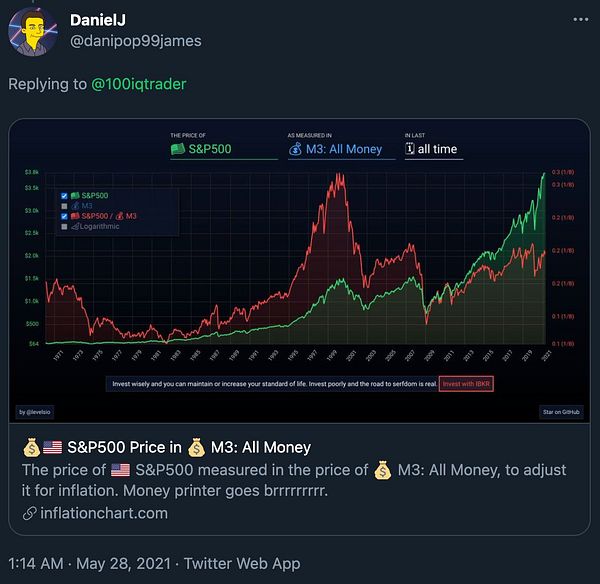Click DanielJ's profile avatar
The image size is (600, 584).
click(33, 32)
